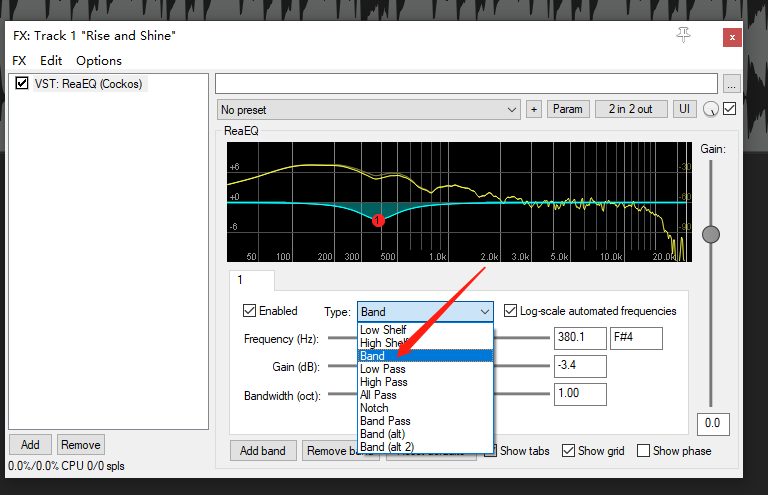The image size is (768, 495).
Task: Pin the FX window on top
Action: [684, 35]
